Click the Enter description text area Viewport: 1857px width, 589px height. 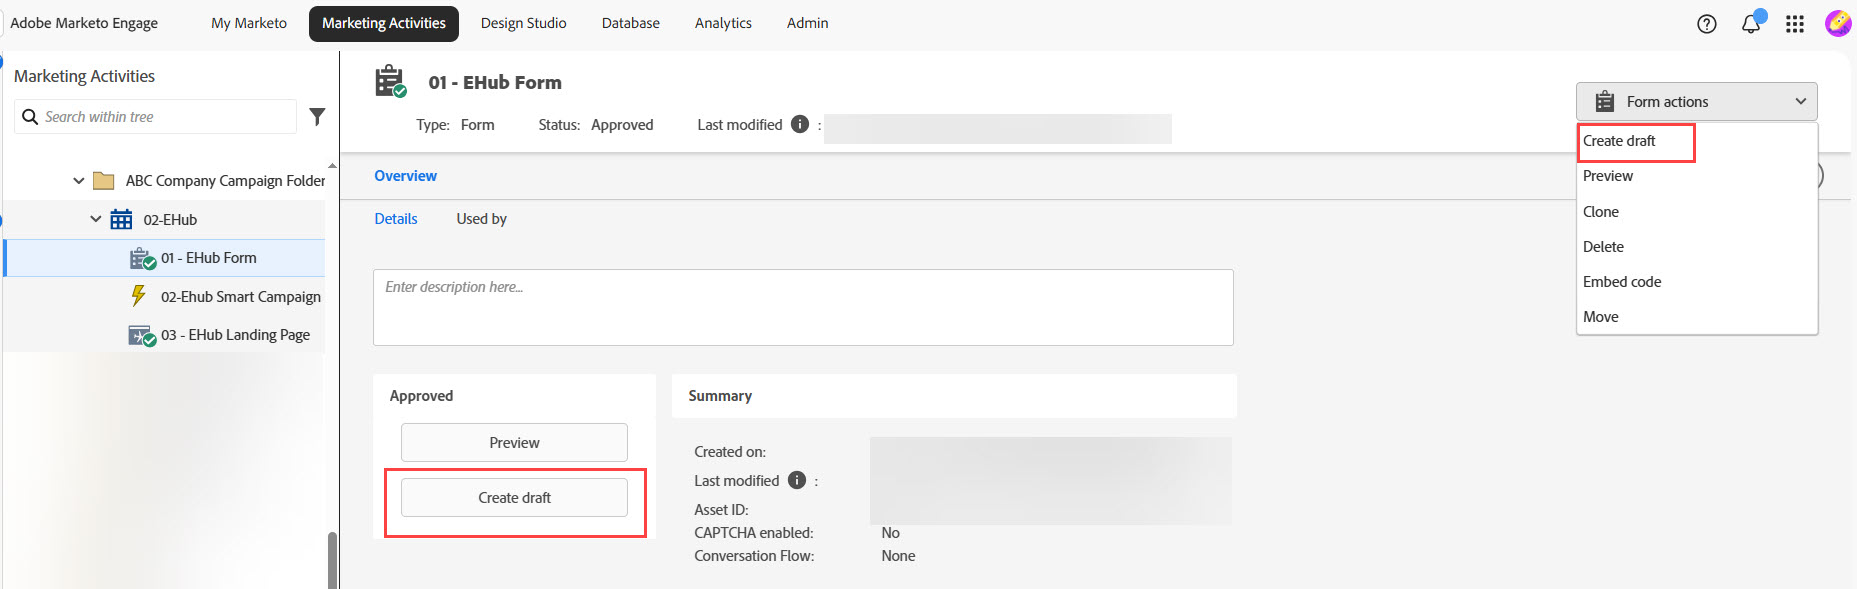pos(803,307)
